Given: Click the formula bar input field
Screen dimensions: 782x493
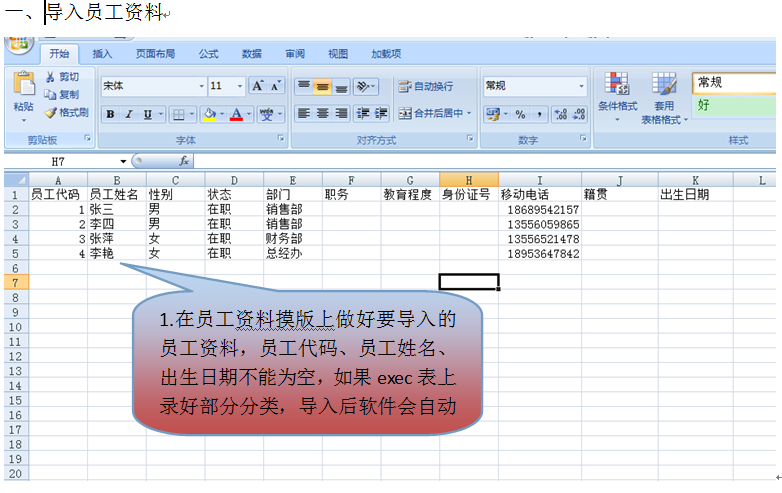Looking at the screenshot, I should (x=484, y=161).
